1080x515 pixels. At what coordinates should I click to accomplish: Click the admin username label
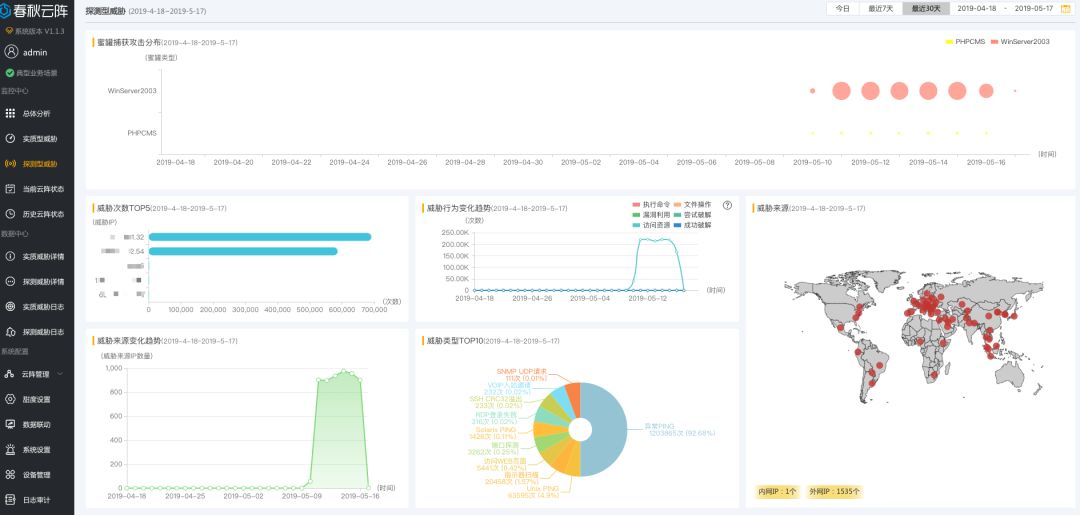click(x=35, y=52)
